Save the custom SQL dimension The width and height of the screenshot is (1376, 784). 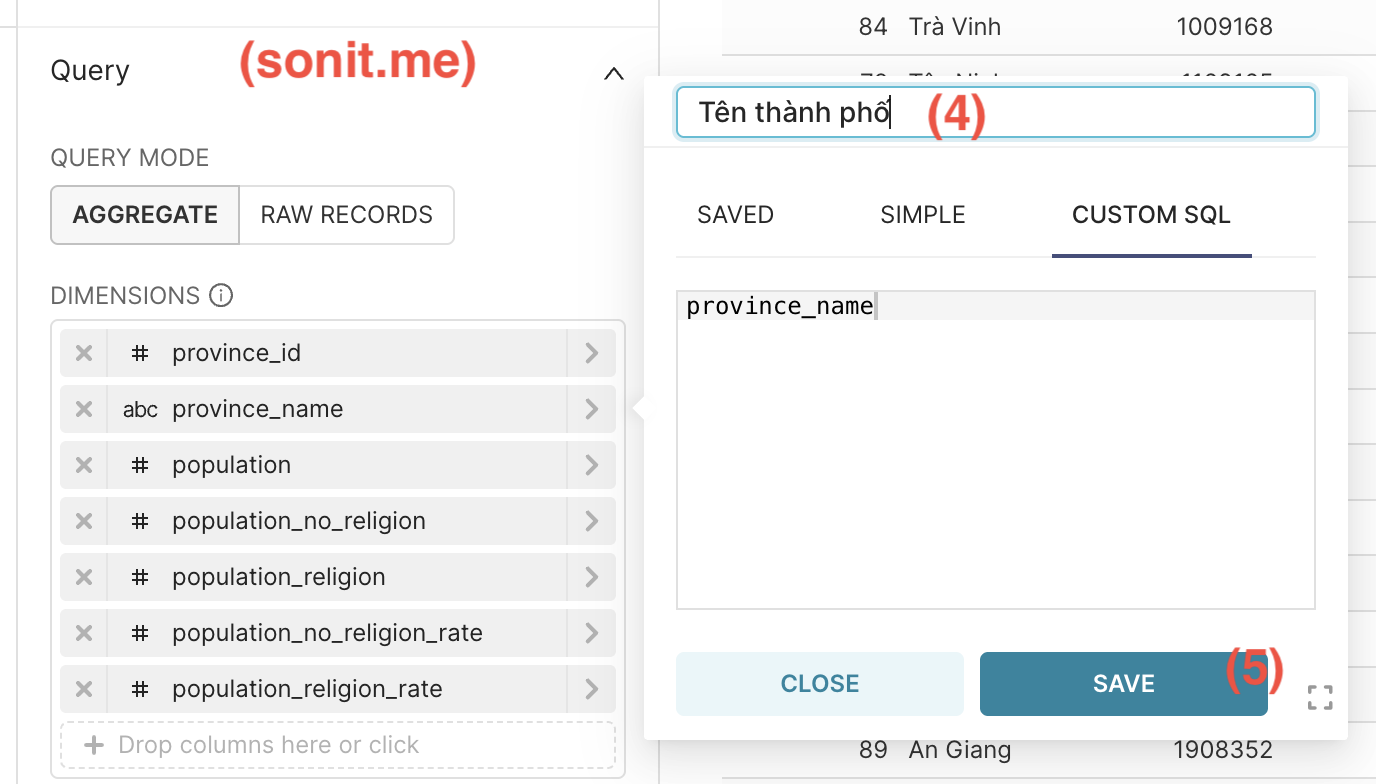pyautogui.click(x=1123, y=683)
